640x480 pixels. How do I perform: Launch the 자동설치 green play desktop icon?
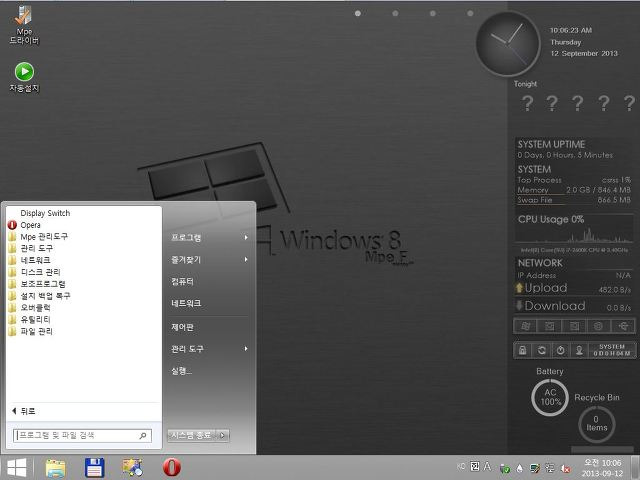pos(24,77)
